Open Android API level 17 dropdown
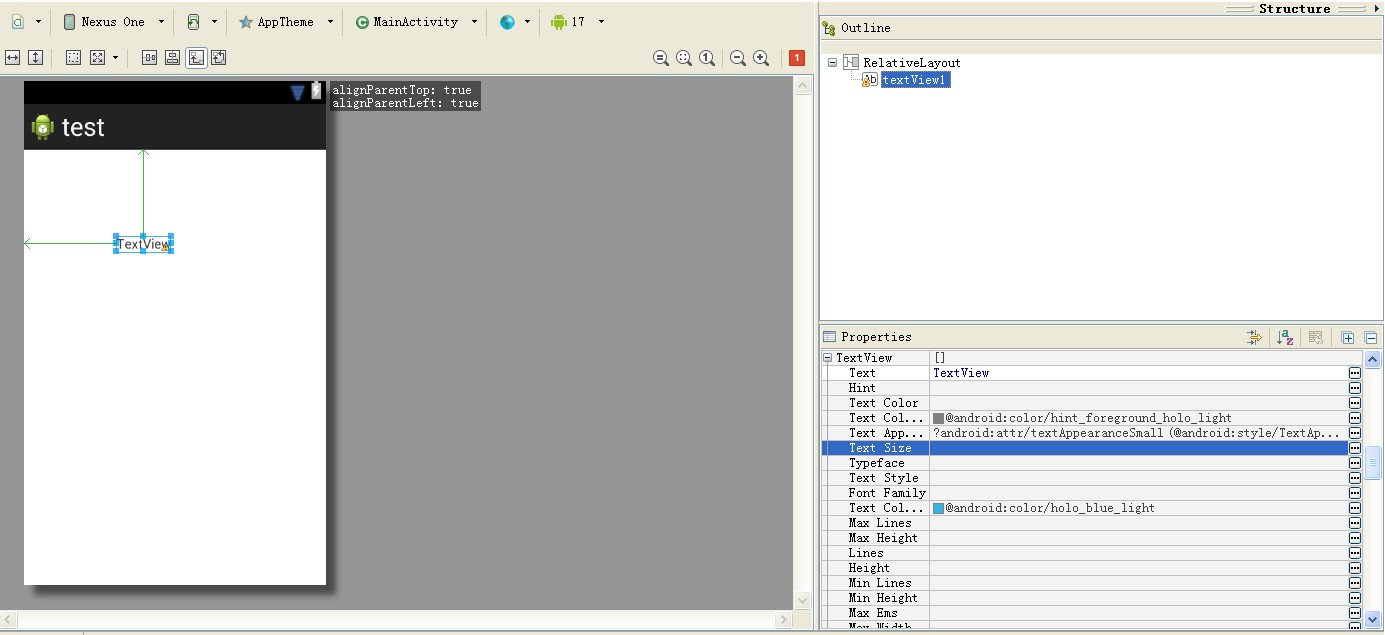Viewport: 1385px width, 635px height. pyautogui.click(x=579, y=22)
